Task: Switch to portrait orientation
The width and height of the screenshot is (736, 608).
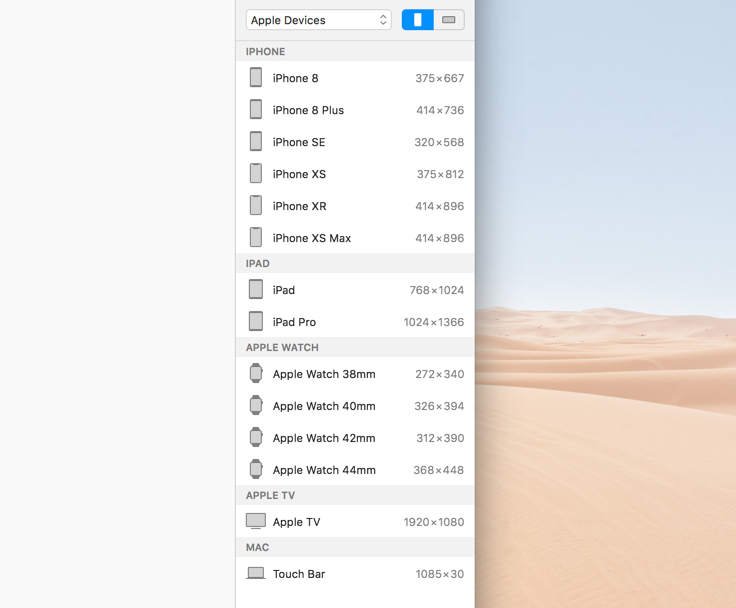Action: (x=417, y=20)
